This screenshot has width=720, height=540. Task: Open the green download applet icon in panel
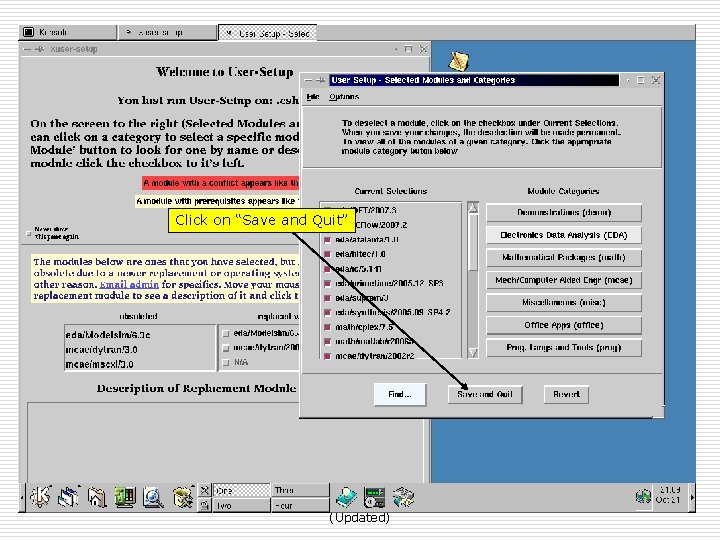(346, 497)
